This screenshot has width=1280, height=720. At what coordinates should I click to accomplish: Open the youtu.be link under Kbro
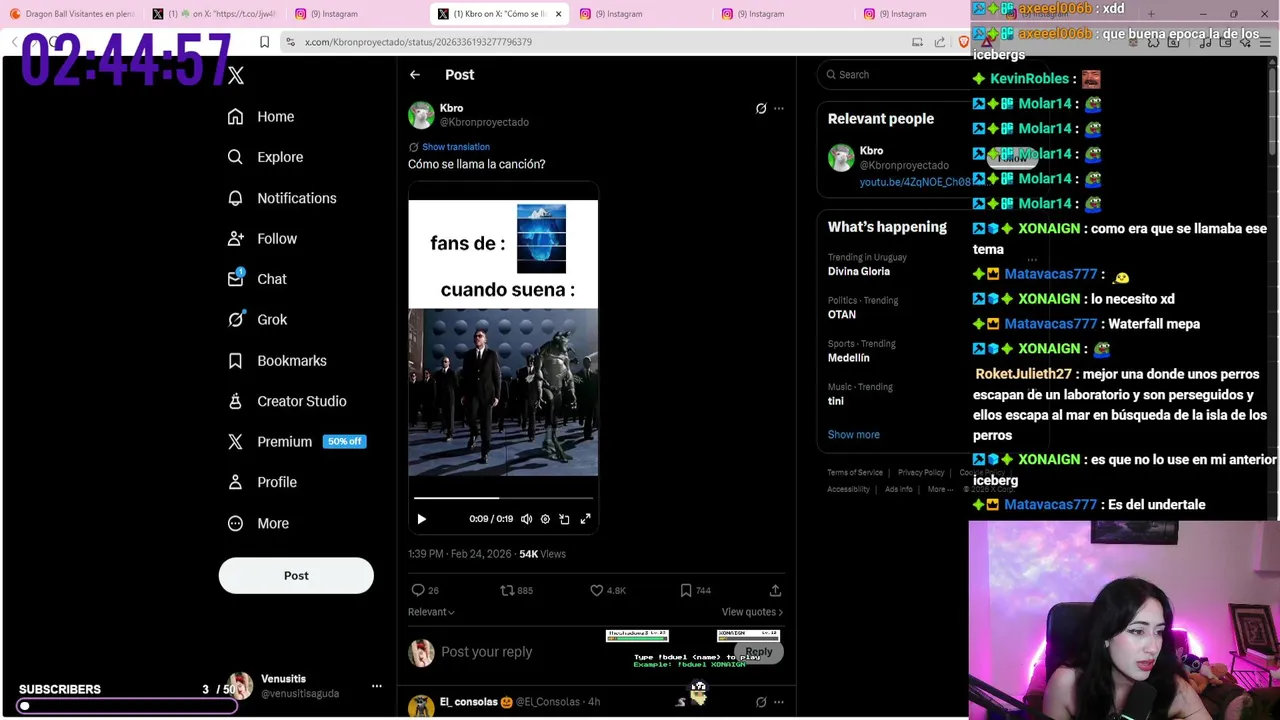914,183
